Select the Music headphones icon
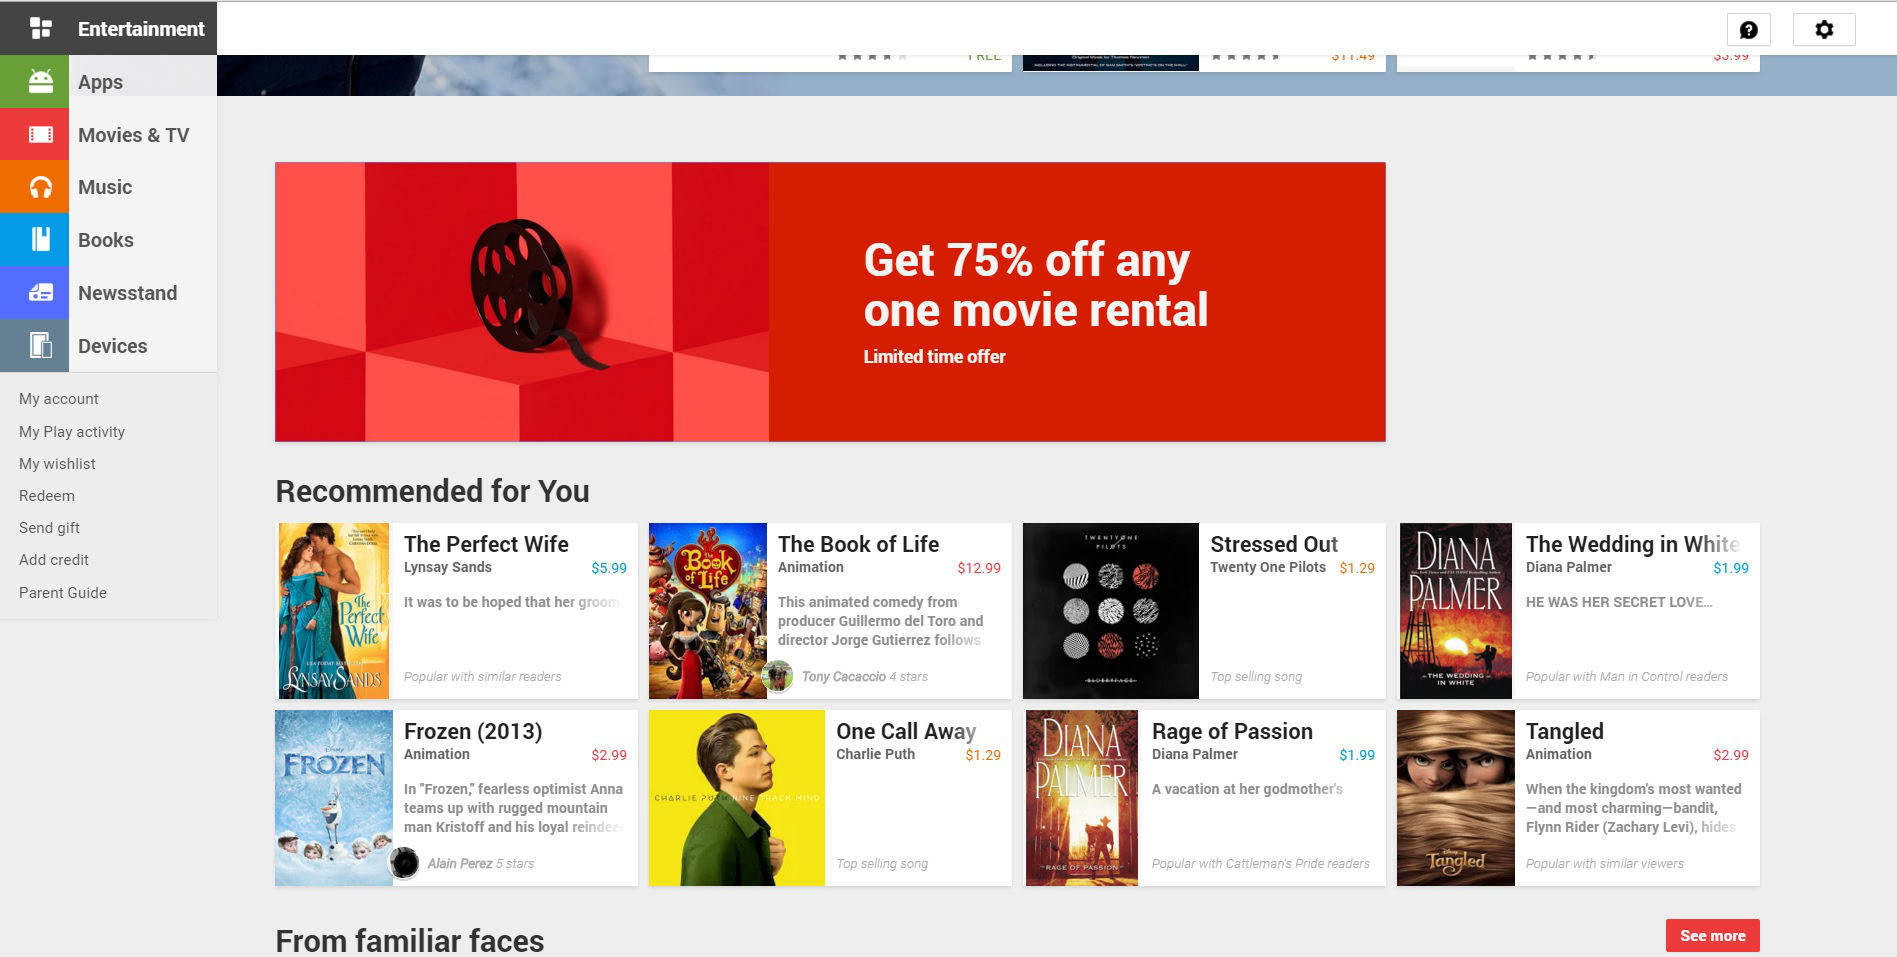Image resolution: width=1897 pixels, height=957 pixels. click(x=40, y=187)
